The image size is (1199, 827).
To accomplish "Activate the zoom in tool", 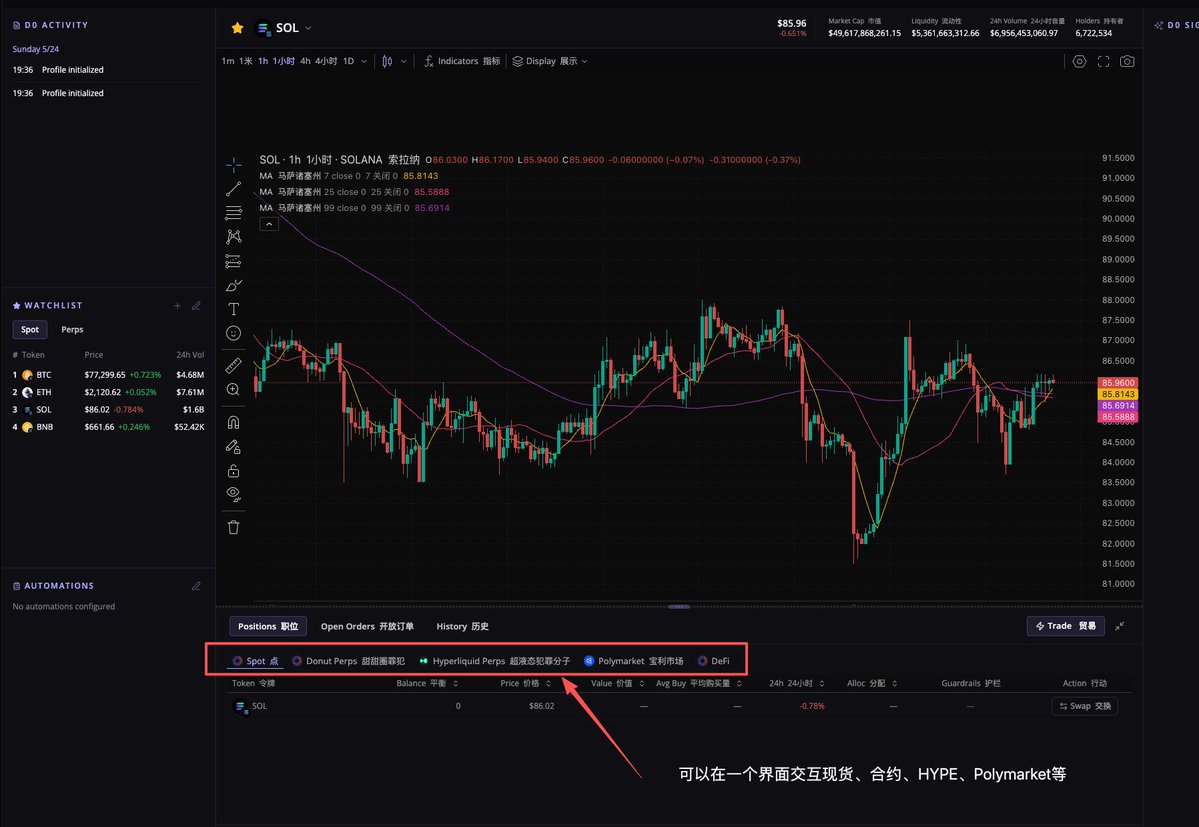I will click(234, 390).
